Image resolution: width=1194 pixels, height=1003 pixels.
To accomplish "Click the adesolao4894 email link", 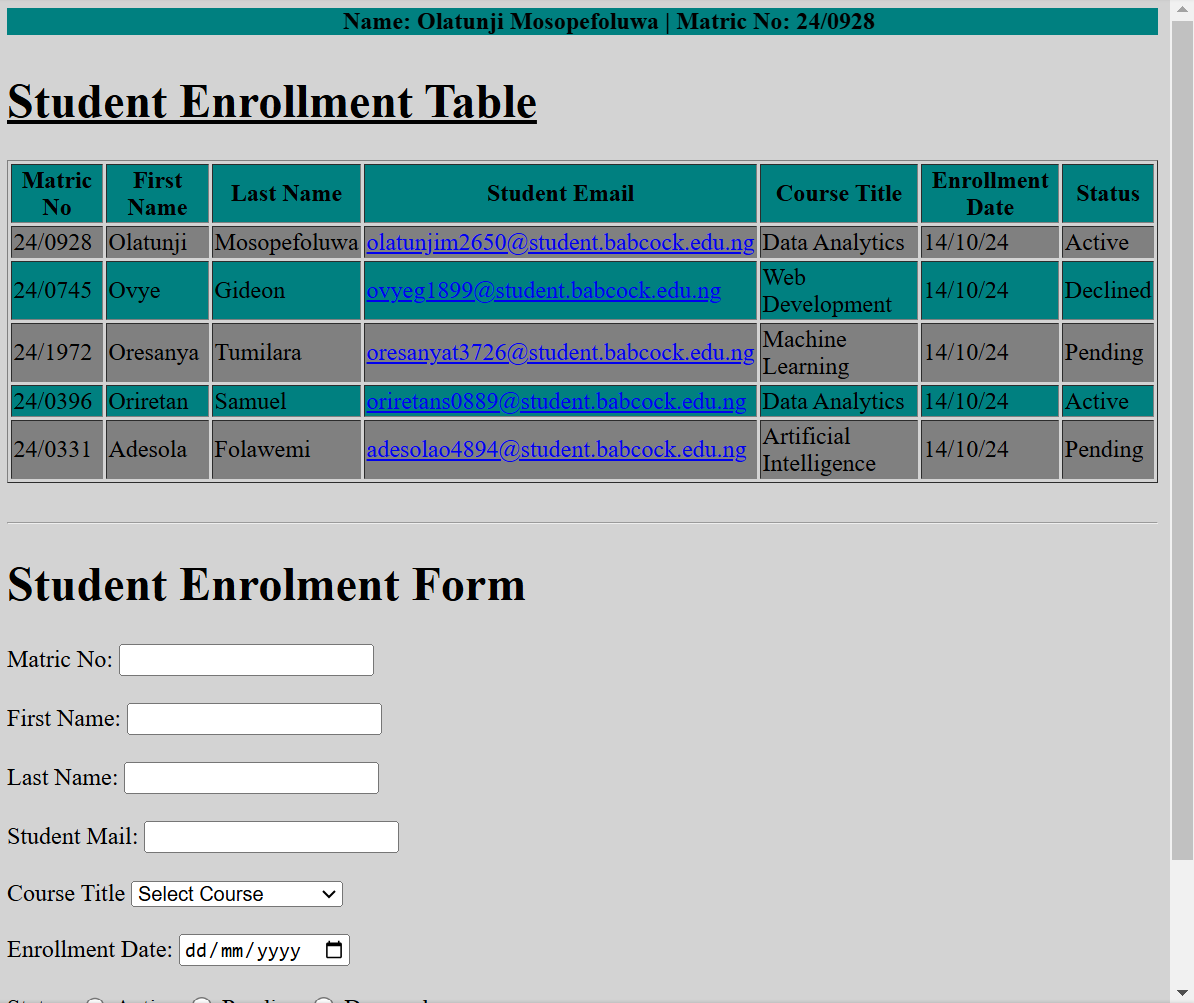I will click(556, 450).
